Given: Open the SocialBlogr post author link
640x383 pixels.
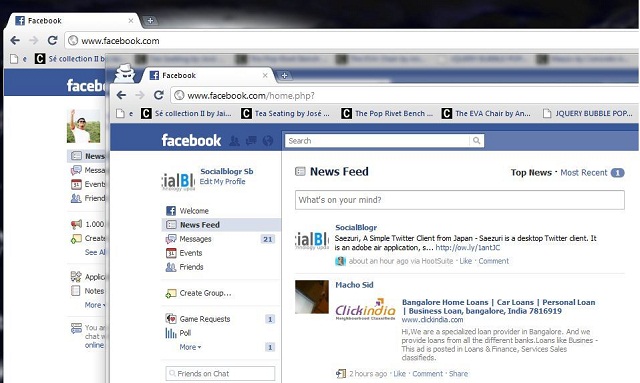Looking at the screenshot, I should point(356,227).
